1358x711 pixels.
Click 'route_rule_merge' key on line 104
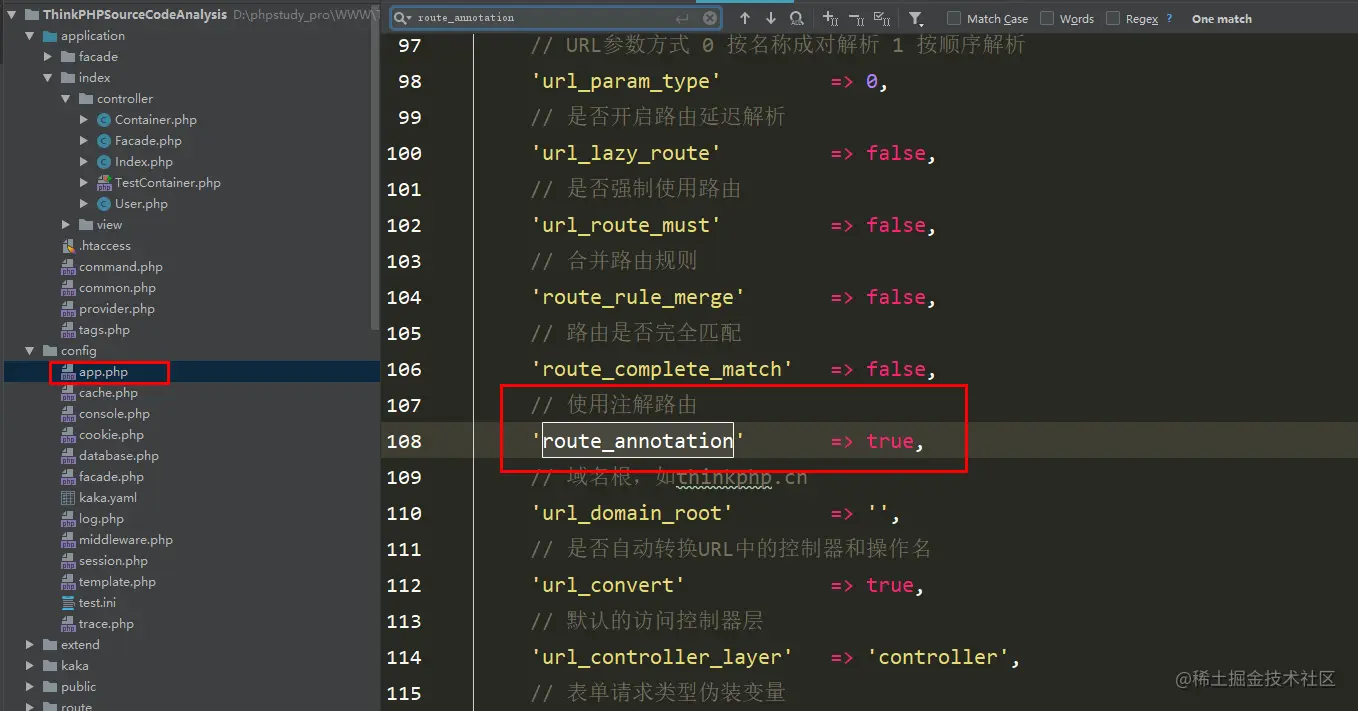(638, 297)
